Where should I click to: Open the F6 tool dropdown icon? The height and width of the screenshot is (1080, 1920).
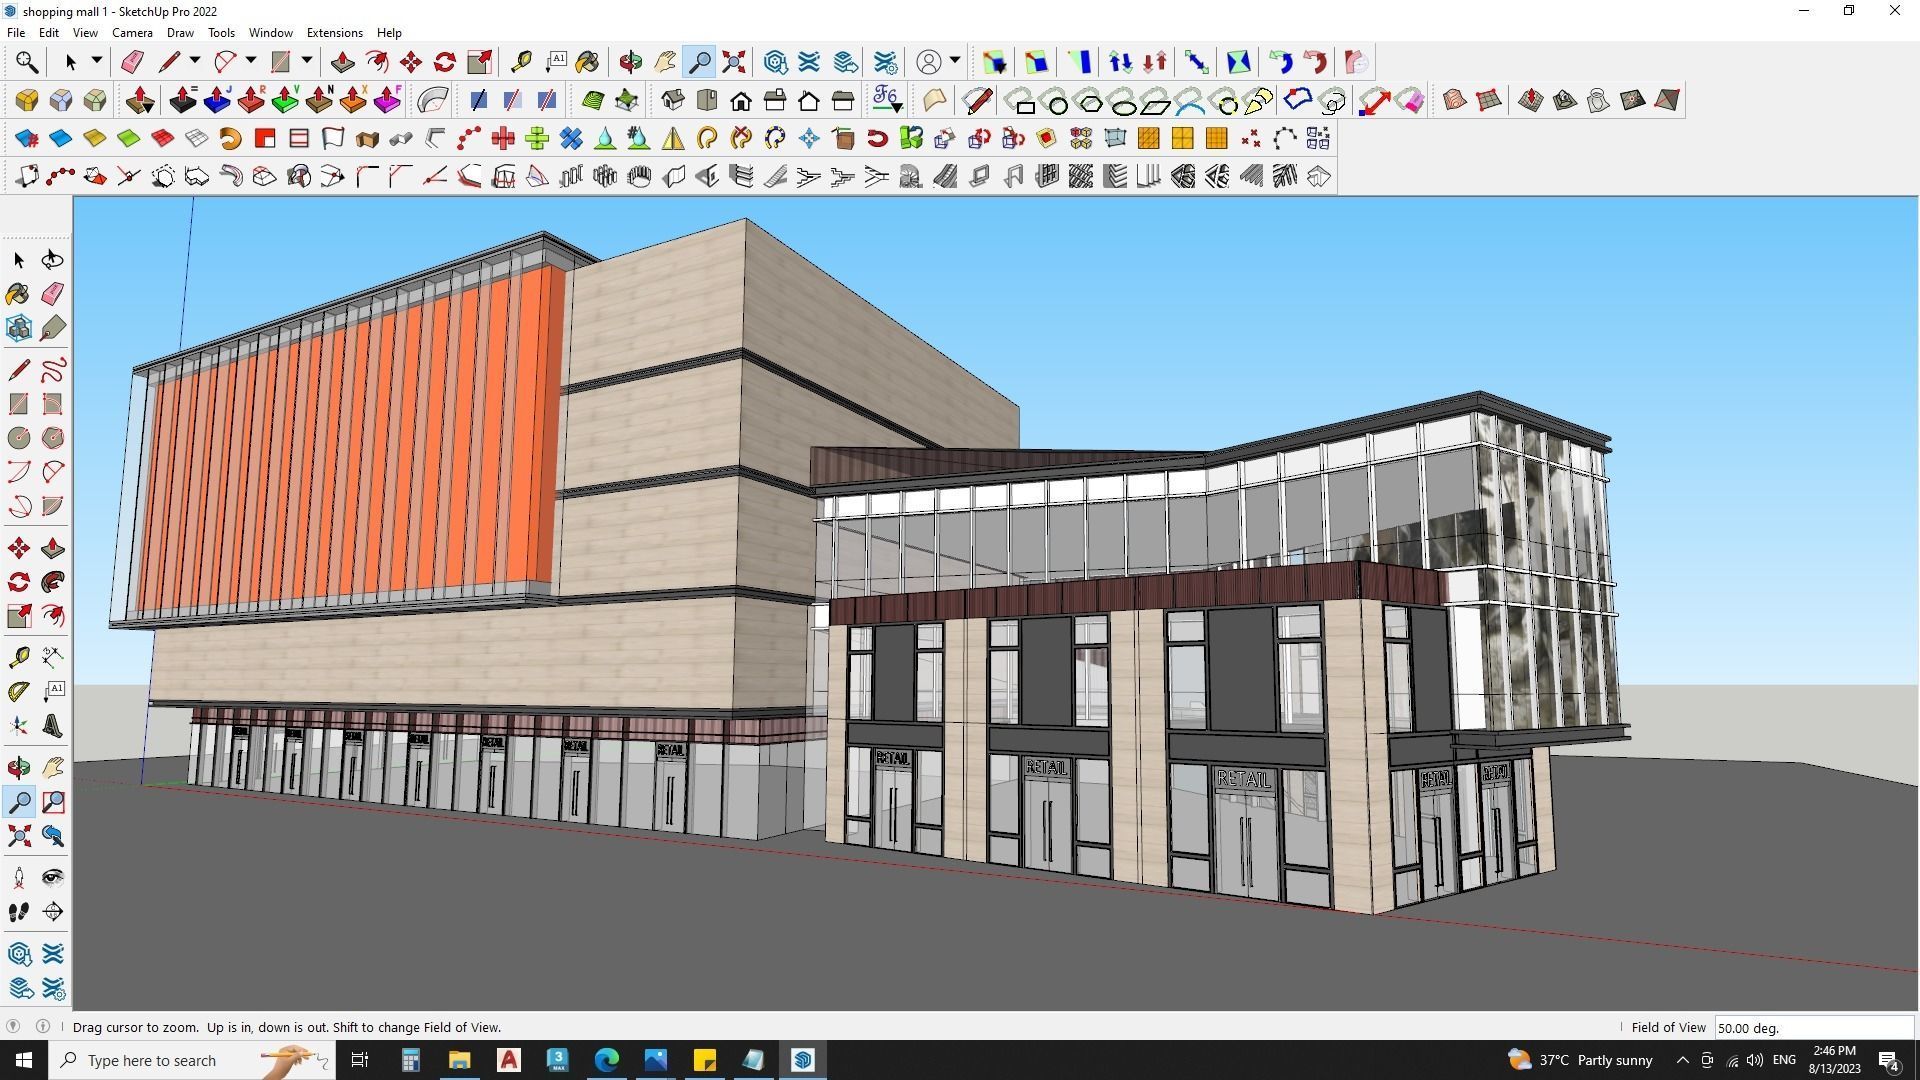(887, 100)
